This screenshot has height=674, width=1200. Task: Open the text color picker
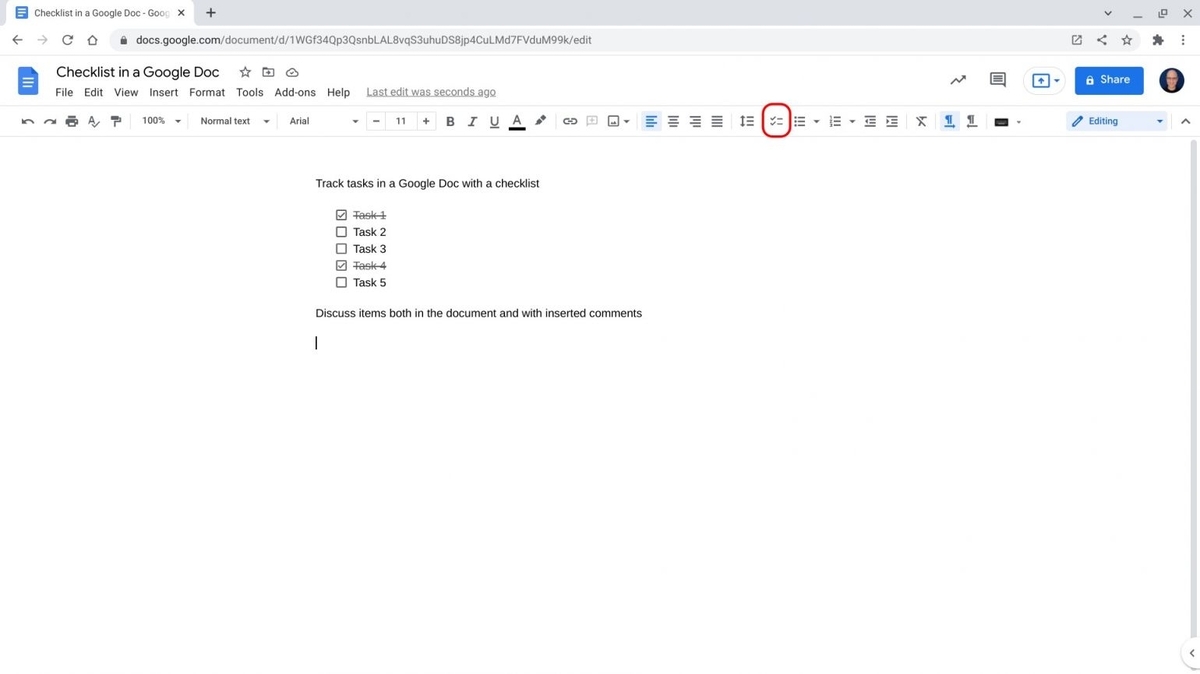[x=516, y=121]
